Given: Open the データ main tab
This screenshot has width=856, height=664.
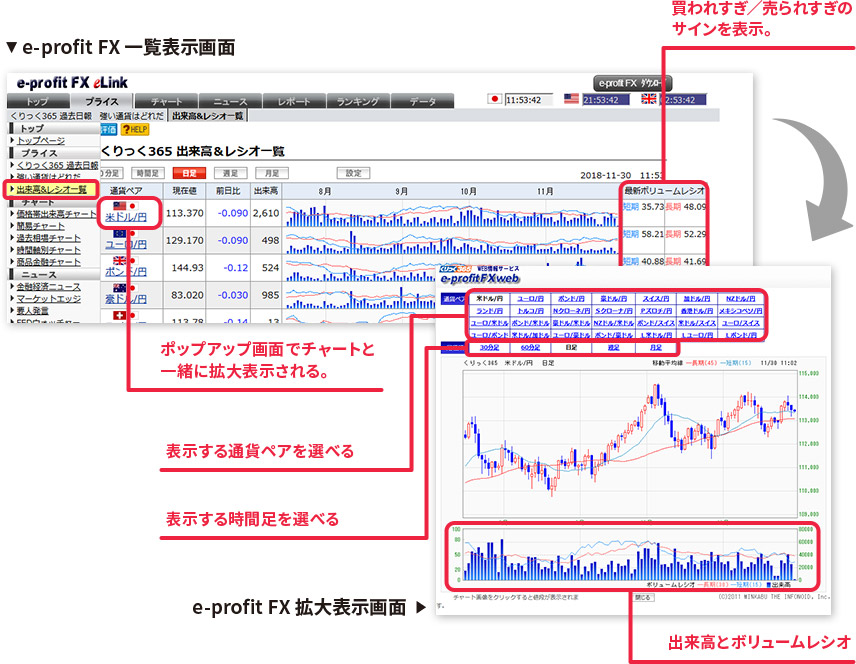Looking at the screenshot, I should tap(423, 101).
